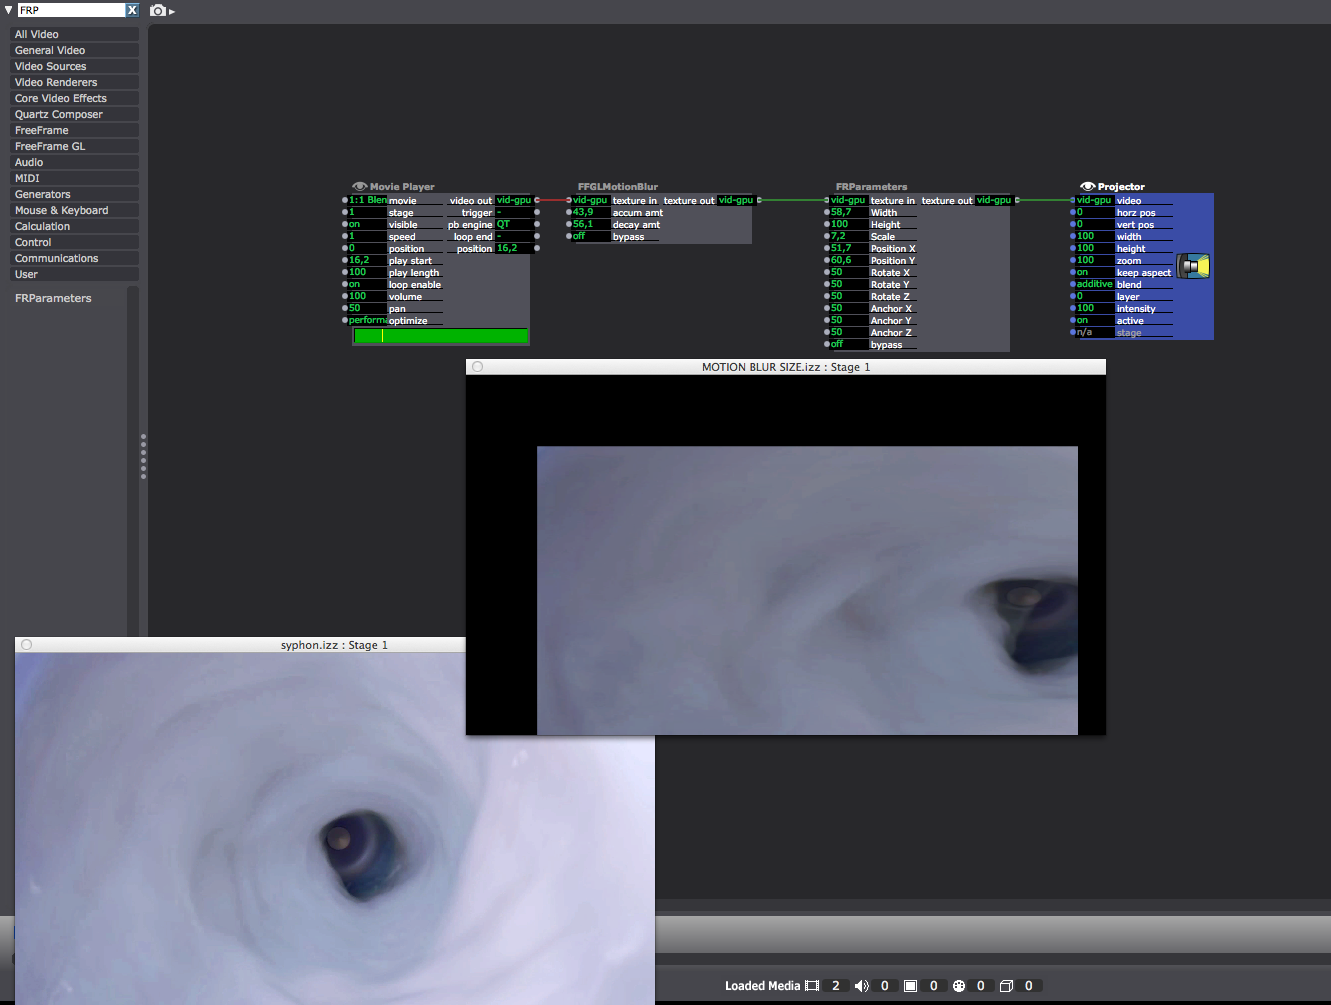Image resolution: width=1331 pixels, height=1005 pixels.
Task: Open Movie Player movie 1:1 value
Action: pos(366,200)
